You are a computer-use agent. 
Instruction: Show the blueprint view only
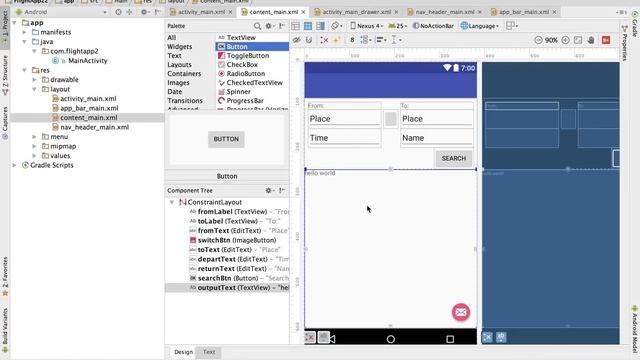tap(308, 26)
